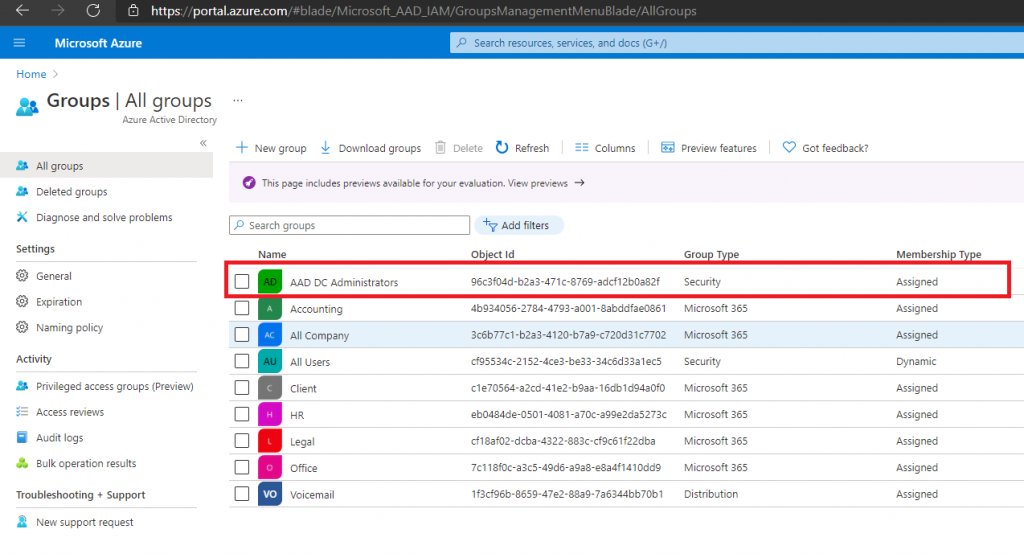Image resolution: width=1024 pixels, height=558 pixels.
Task: Click the browser forward arrow
Action: pos(57,10)
